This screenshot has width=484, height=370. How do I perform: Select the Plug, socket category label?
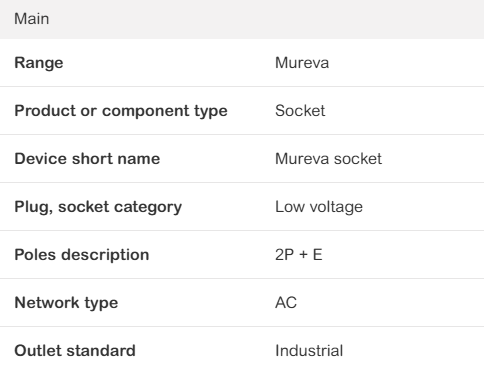click(x=98, y=207)
